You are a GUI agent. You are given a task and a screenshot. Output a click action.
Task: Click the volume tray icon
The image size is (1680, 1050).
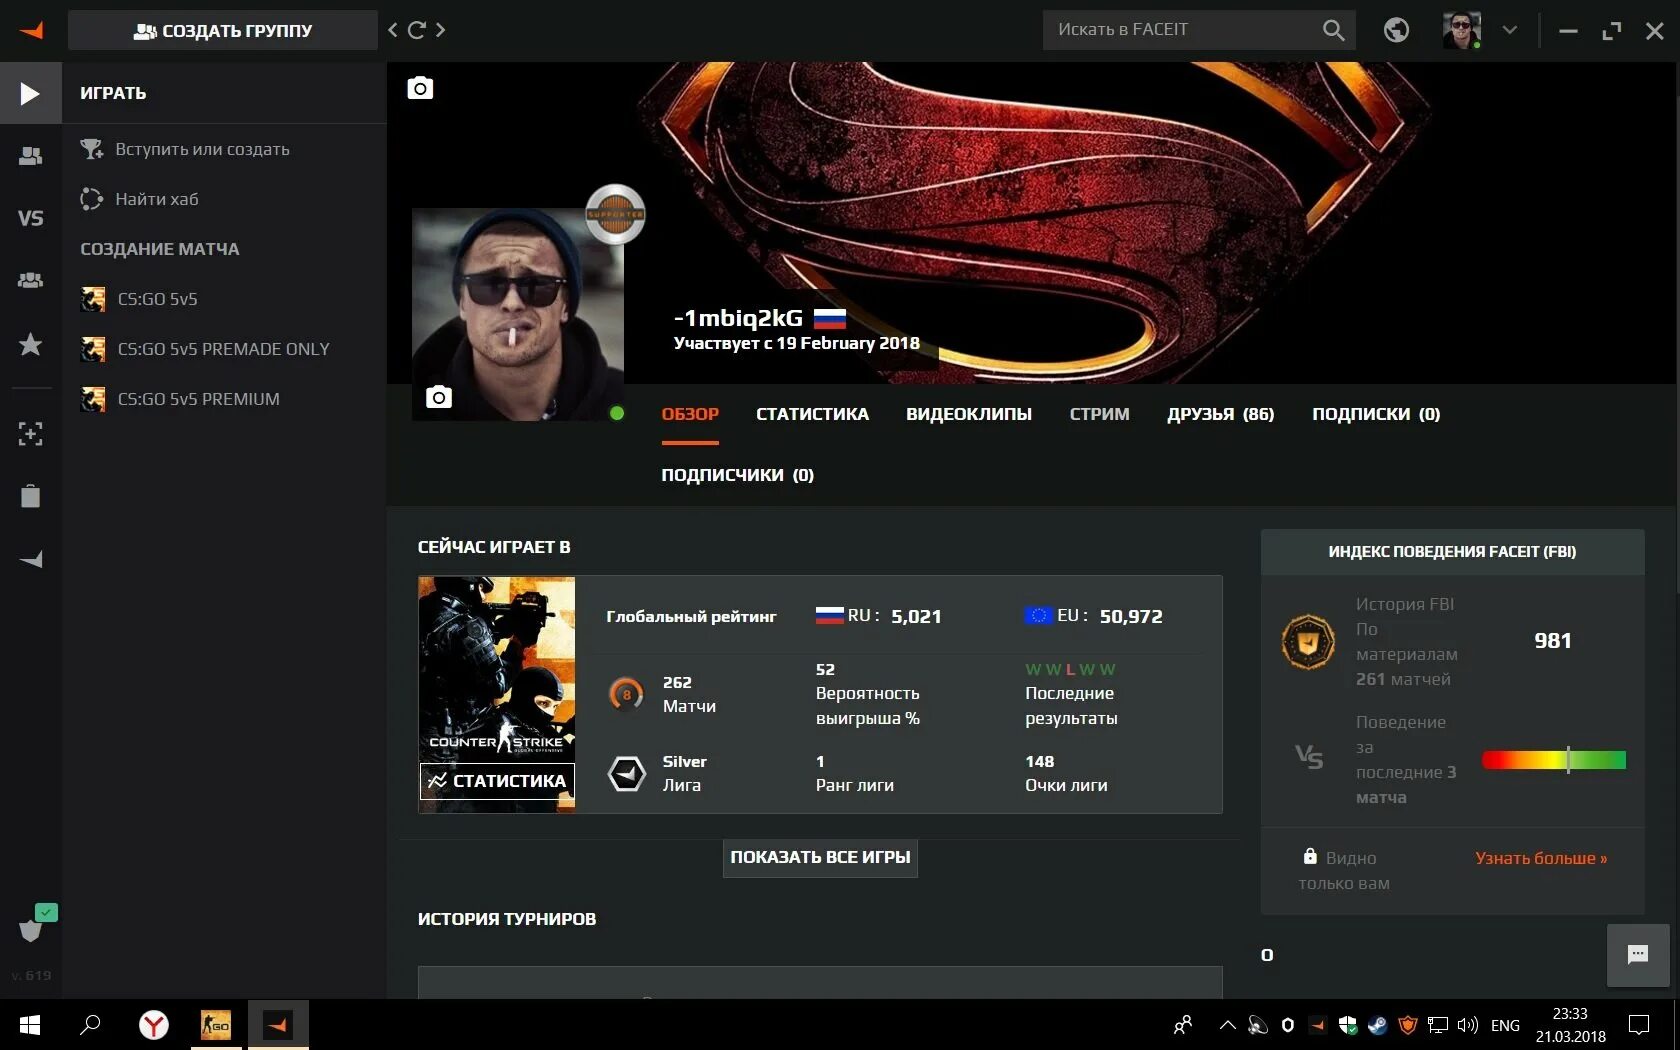click(1467, 1025)
